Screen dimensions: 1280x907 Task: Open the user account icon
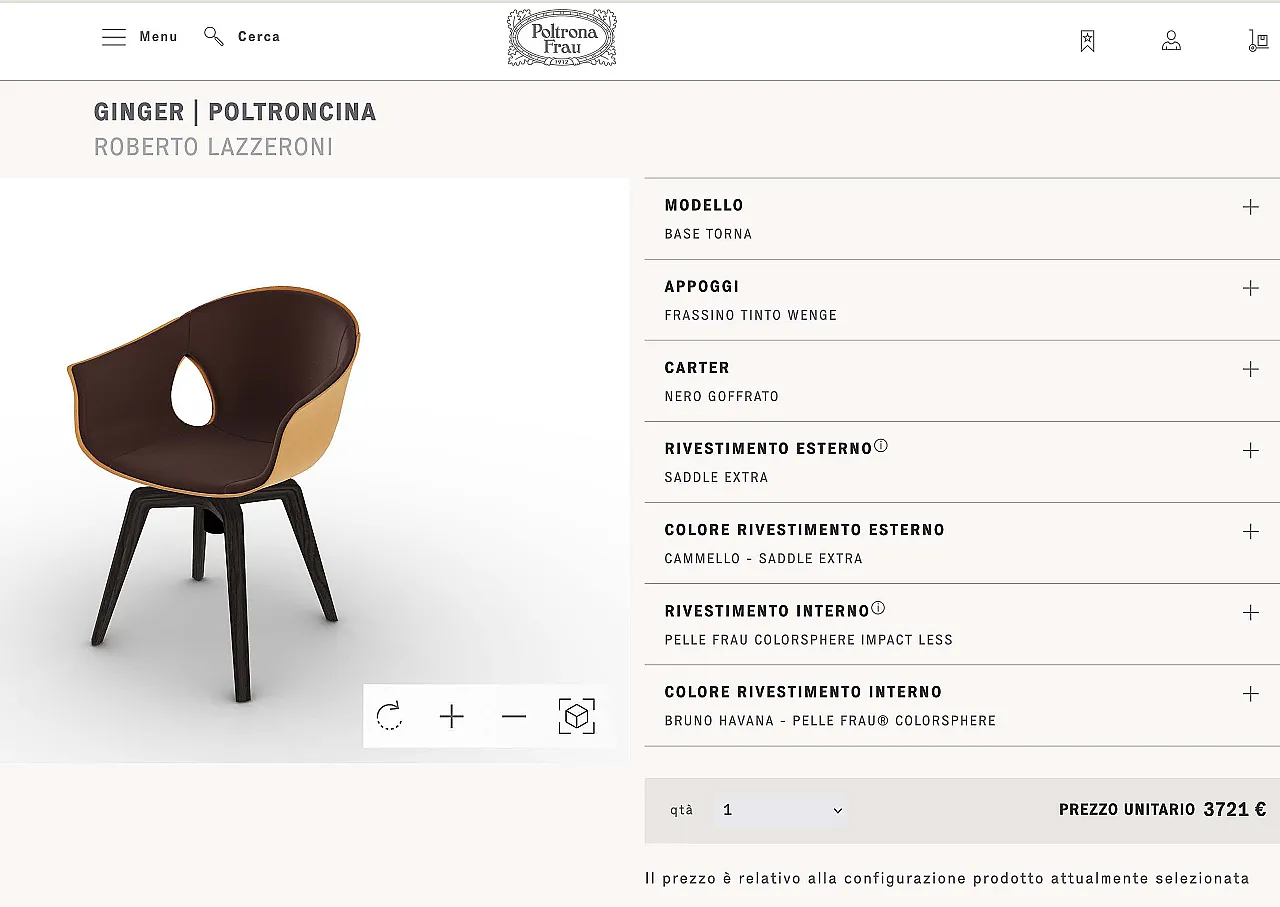[x=1171, y=41]
